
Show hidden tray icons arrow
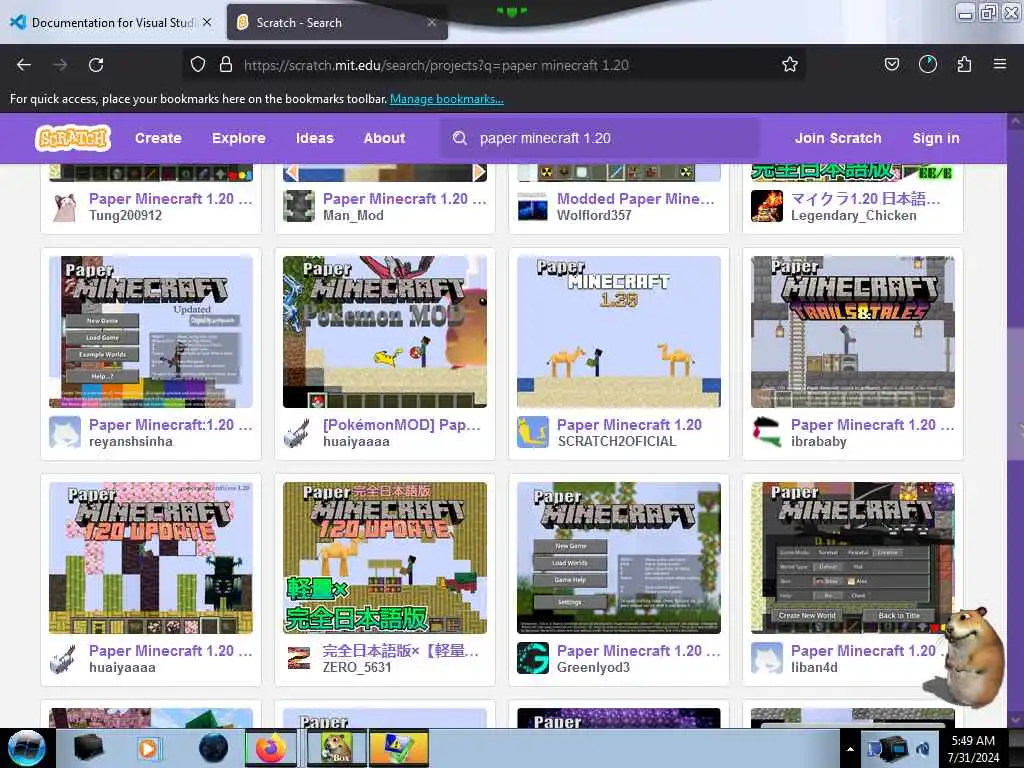[x=850, y=749]
